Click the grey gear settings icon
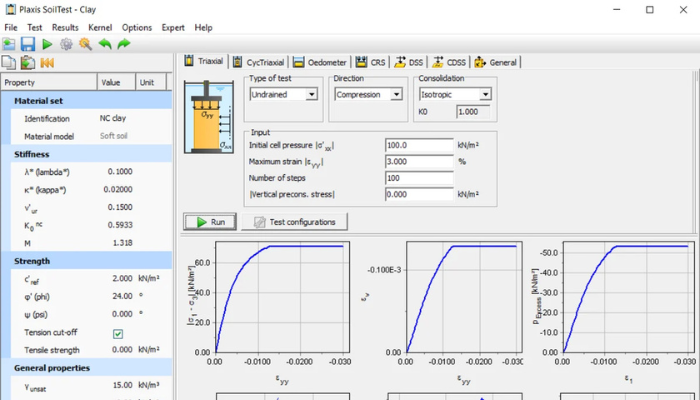The height and width of the screenshot is (400, 700). point(66,44)
